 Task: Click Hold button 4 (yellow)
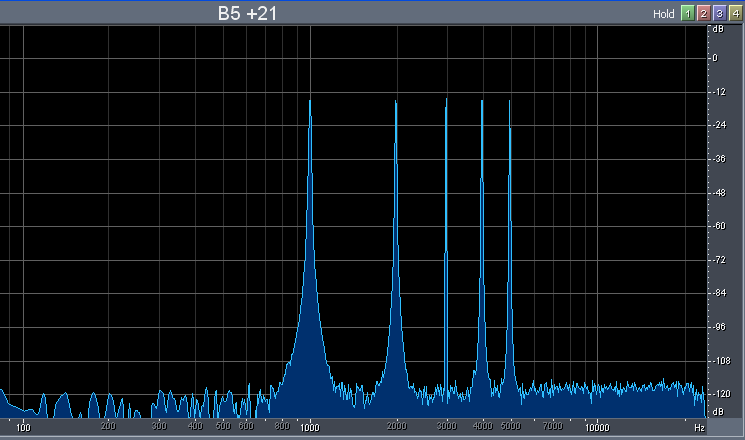coord(735,13)
